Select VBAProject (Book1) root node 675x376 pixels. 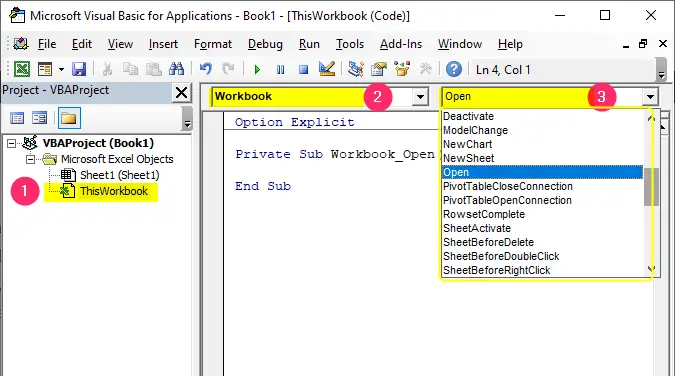click(98, 143)
